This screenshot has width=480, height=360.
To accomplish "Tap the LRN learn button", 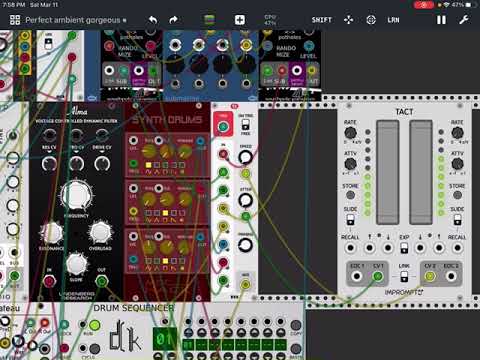I will click(393, 20).
